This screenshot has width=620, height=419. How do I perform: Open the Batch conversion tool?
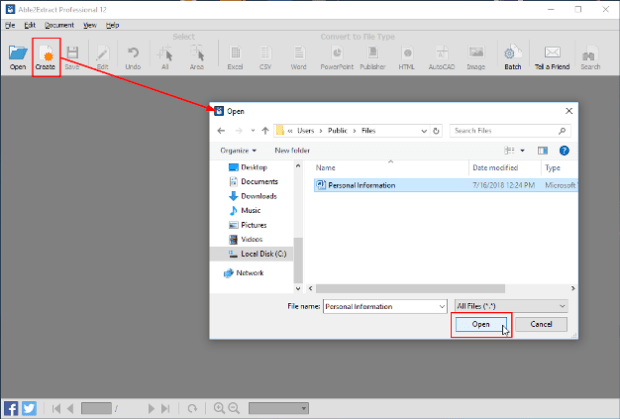click(x=513, y=57)
